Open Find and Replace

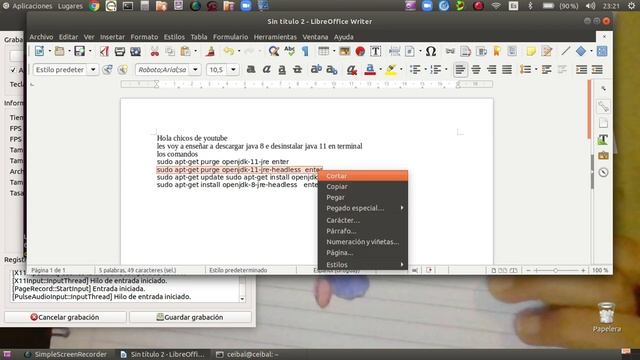pyautogui.click(x=274, y=51)
